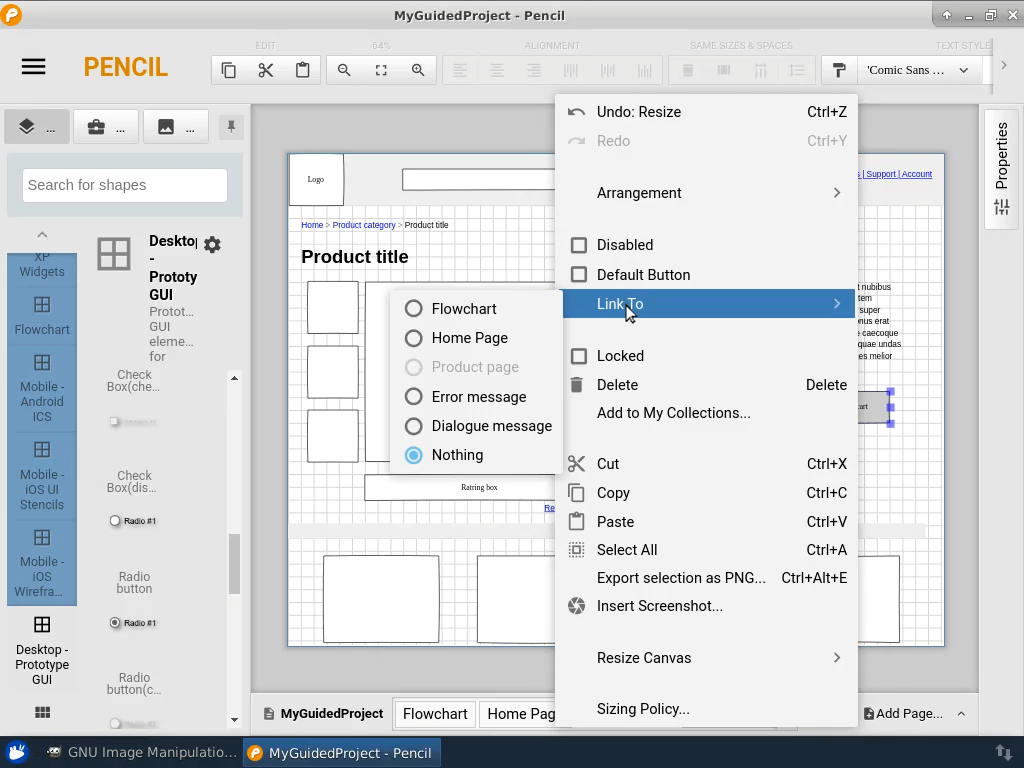This screenshot has height=768, width=1024.
Task: Click in the Search for shapes field
Action: point(125,185)
